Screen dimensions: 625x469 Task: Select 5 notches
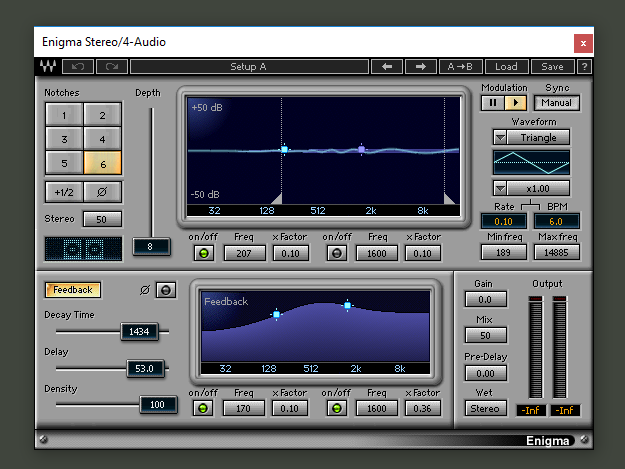[x=64, y=163]
